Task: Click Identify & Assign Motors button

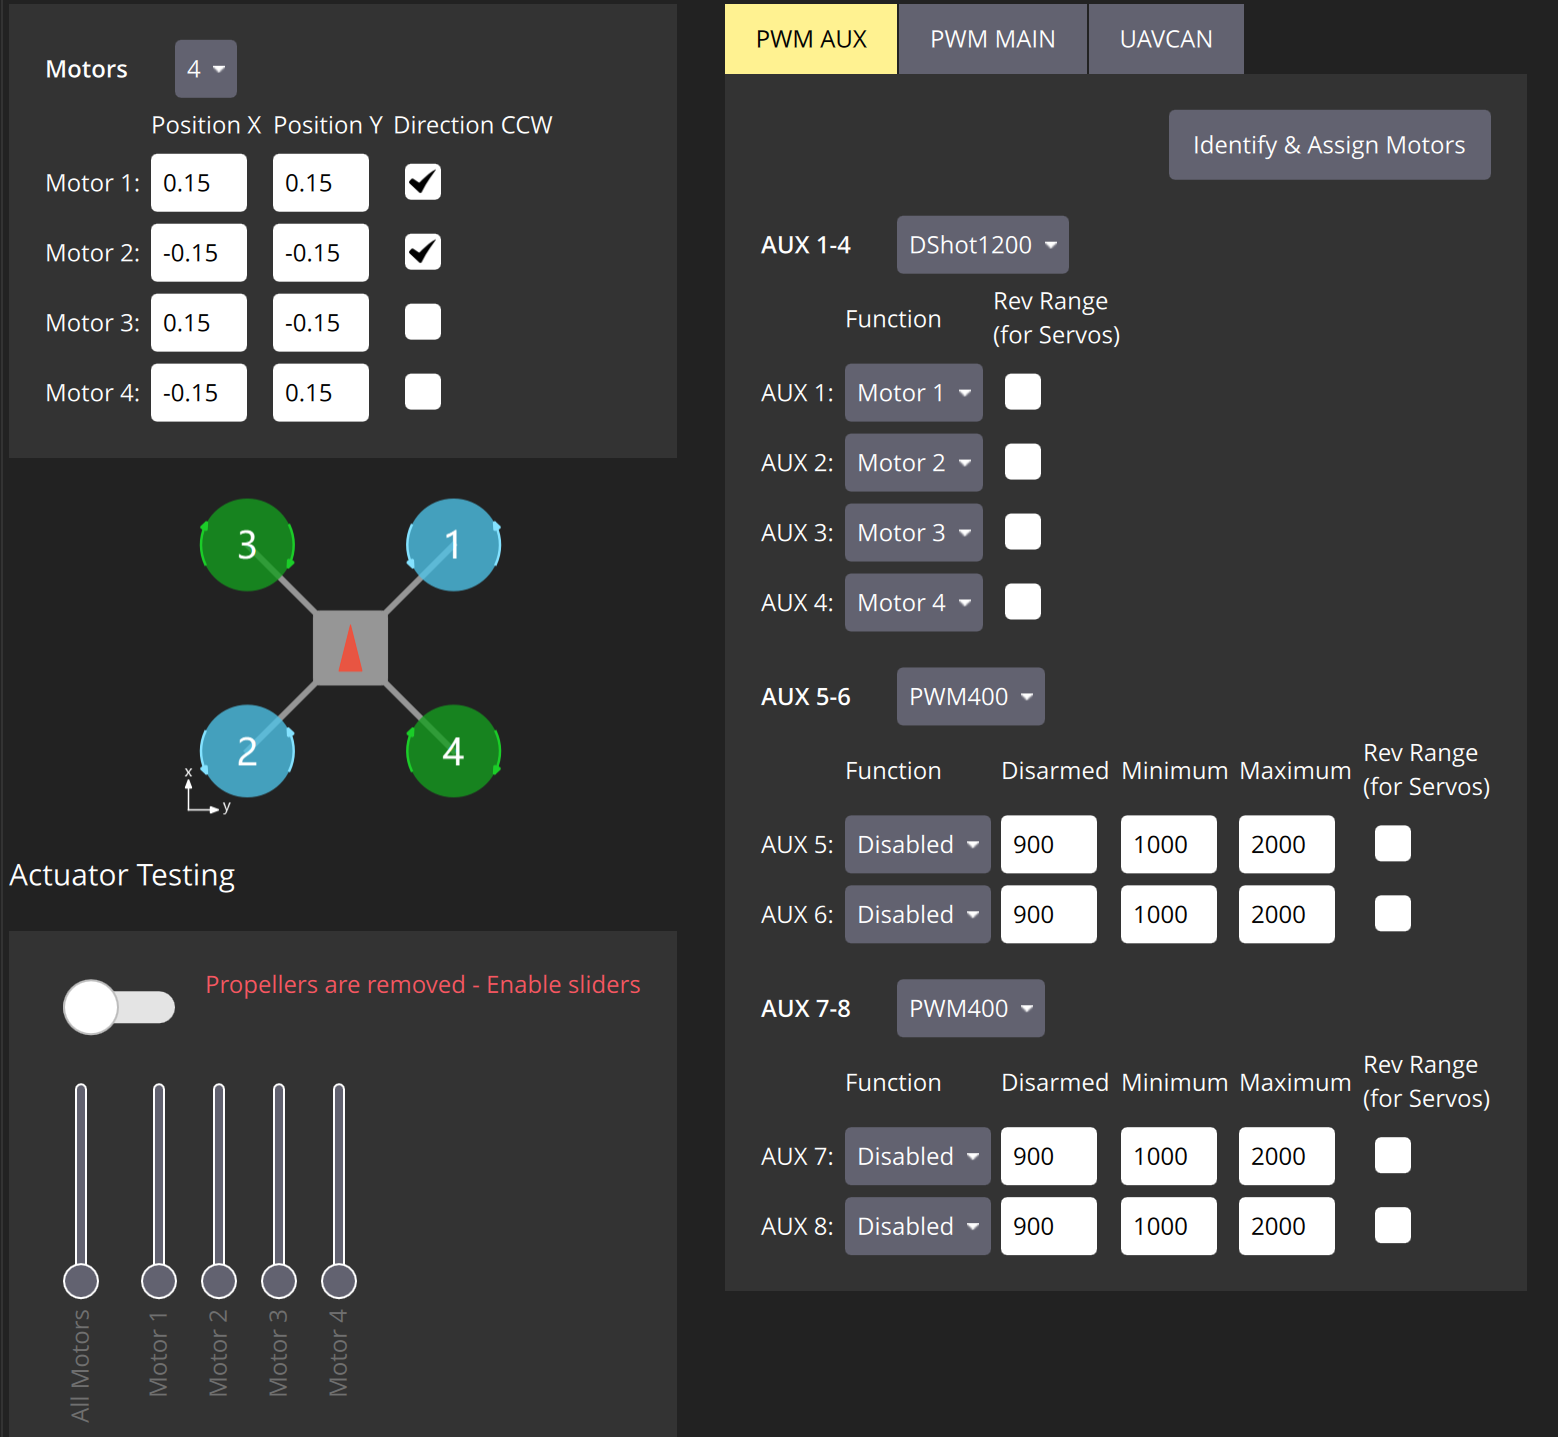Action: pyautogui.click(x=1330, y=145)
